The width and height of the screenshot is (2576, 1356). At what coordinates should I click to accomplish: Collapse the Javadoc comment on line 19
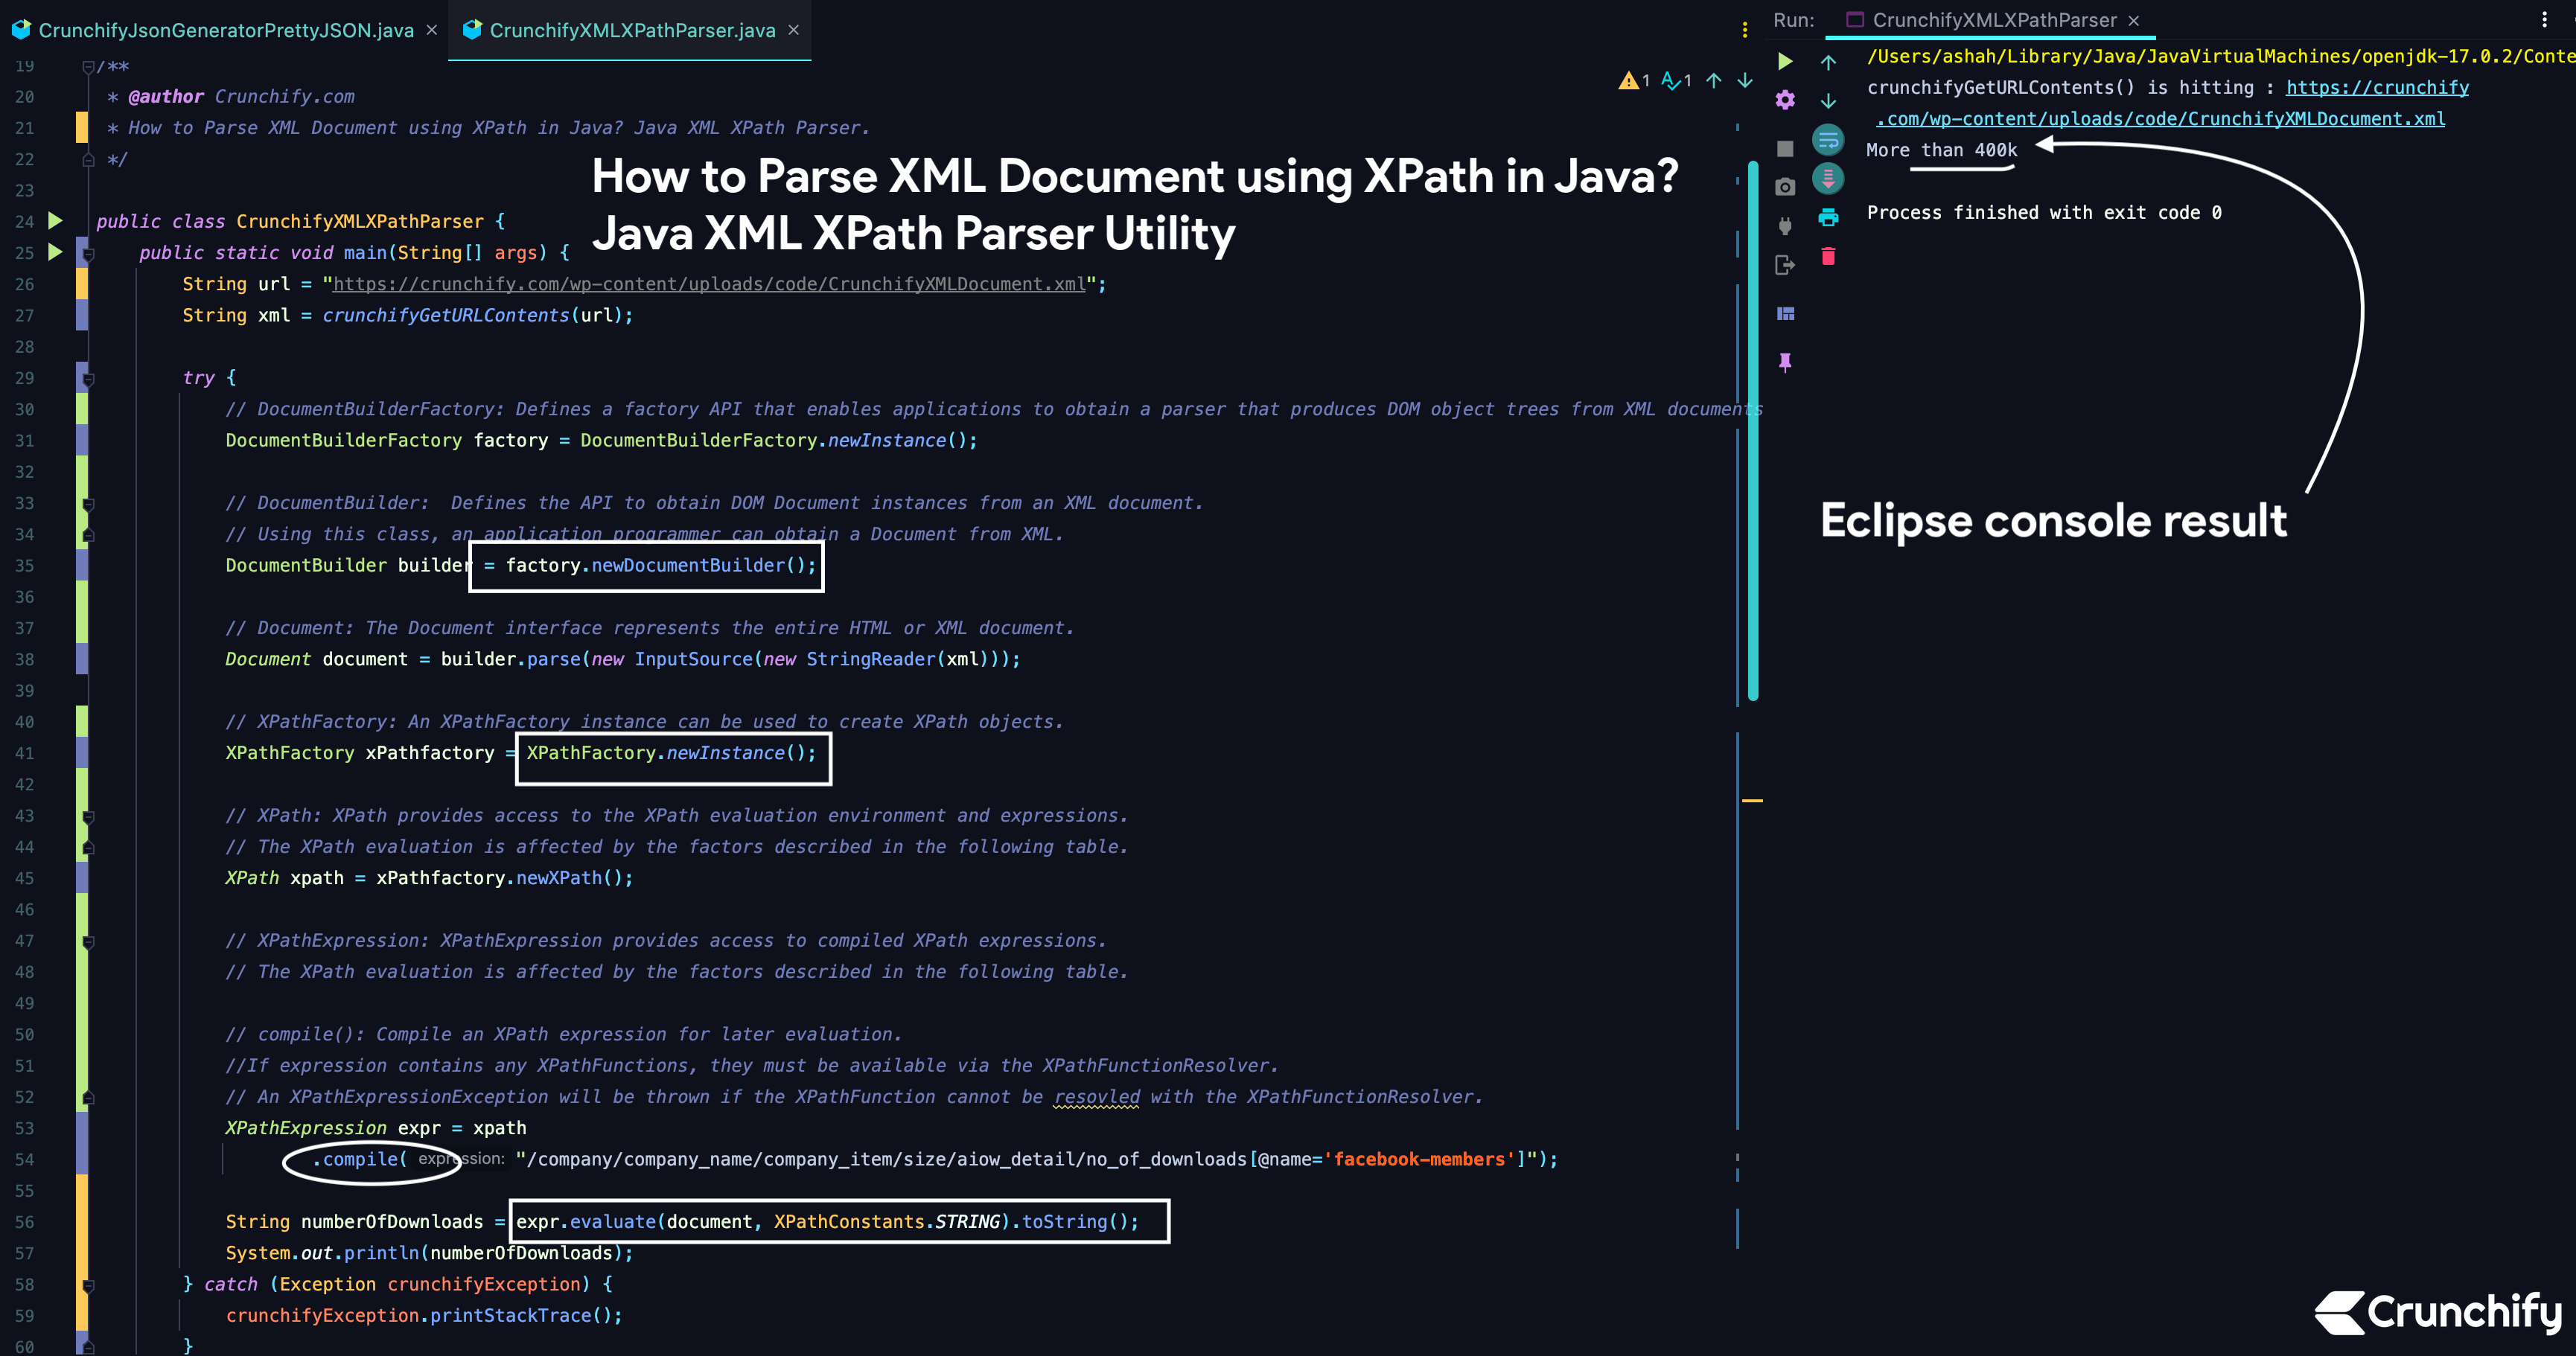pyautogui.click(x=88, y=67)
